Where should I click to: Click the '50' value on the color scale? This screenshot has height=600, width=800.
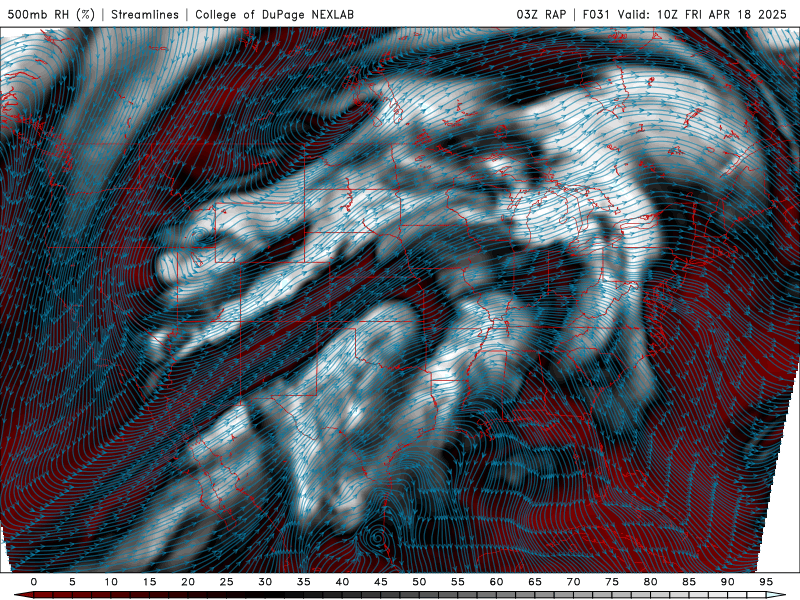419,582
